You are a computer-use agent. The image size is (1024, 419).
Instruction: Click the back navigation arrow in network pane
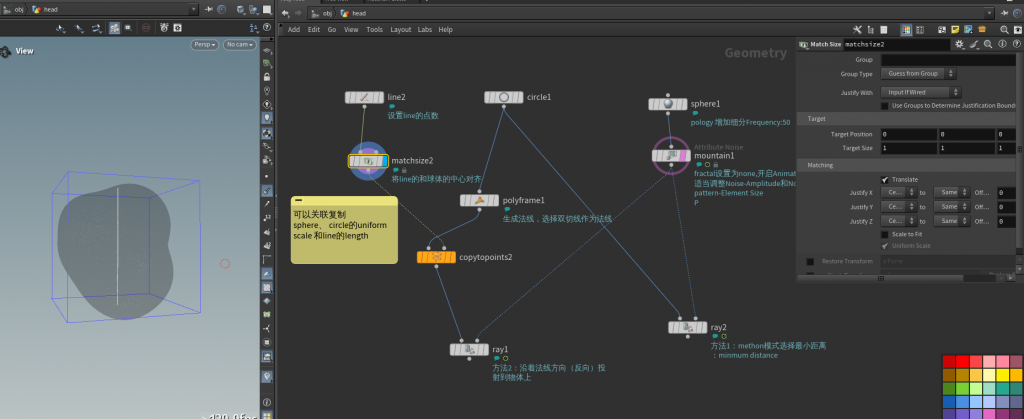(x=285, y=13)
